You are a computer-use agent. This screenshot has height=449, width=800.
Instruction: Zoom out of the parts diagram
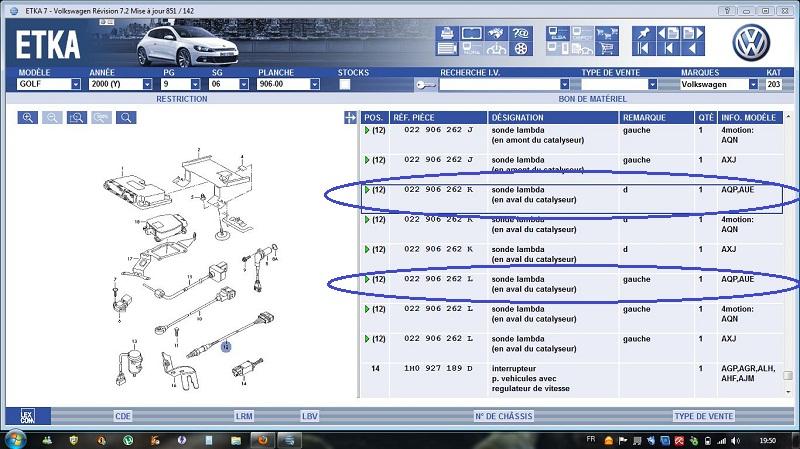click(x=52, y=118)
